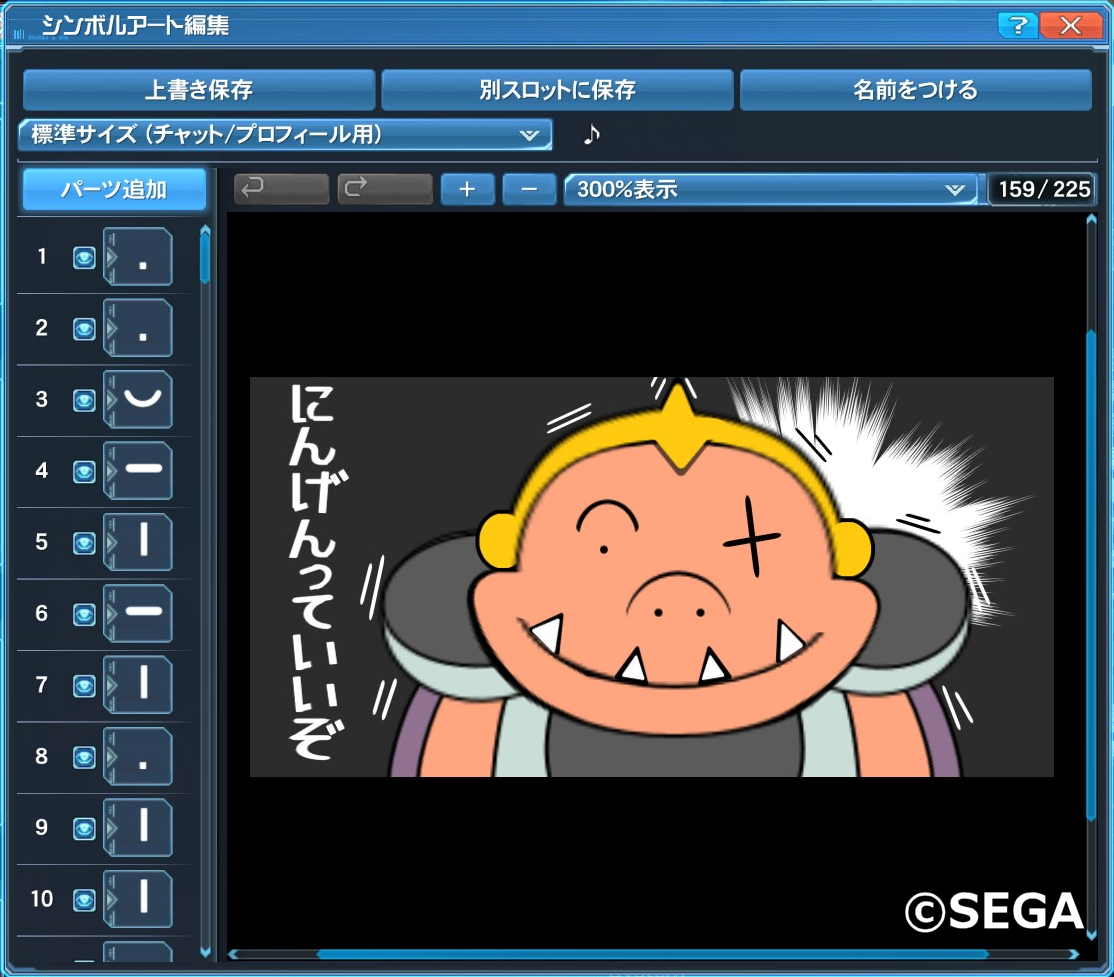This screenshot has height=977, width=1114.
Task: Close the シンボルアート編集 window
Action: (1070, 26)
